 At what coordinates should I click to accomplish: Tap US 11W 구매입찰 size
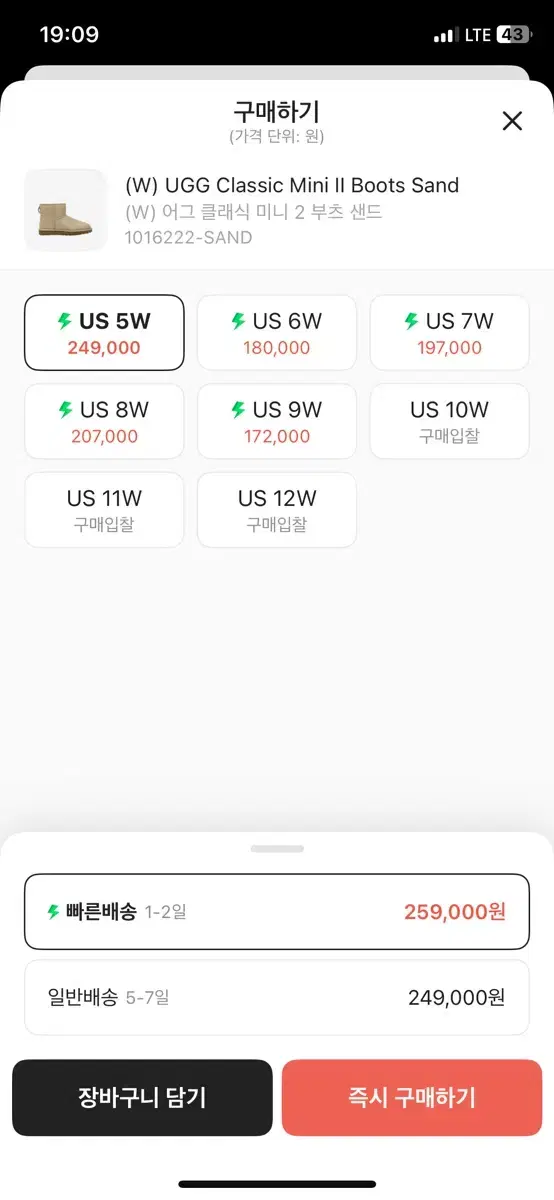click(104, 510)
